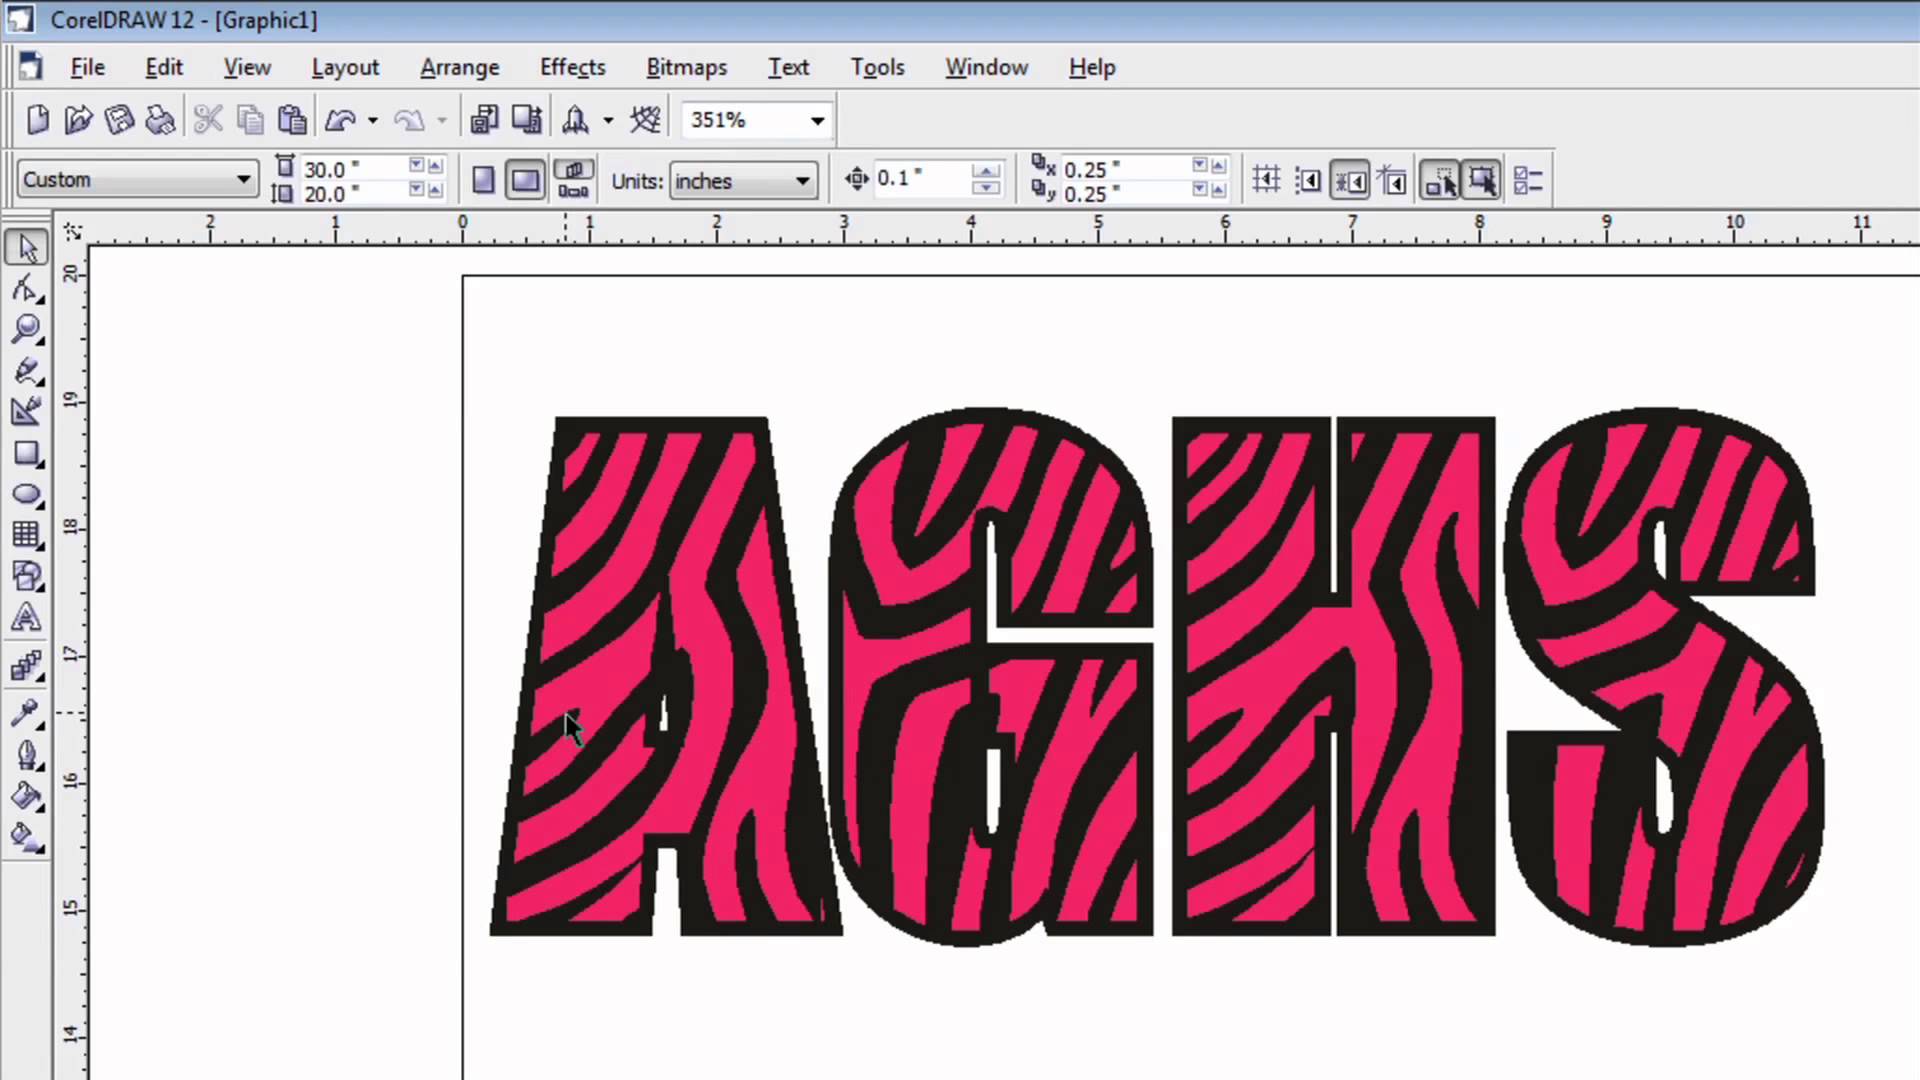Open the Options dialog icon
The image size is (1920, 1080).
pyautogui.click(x=1528, y=180)
